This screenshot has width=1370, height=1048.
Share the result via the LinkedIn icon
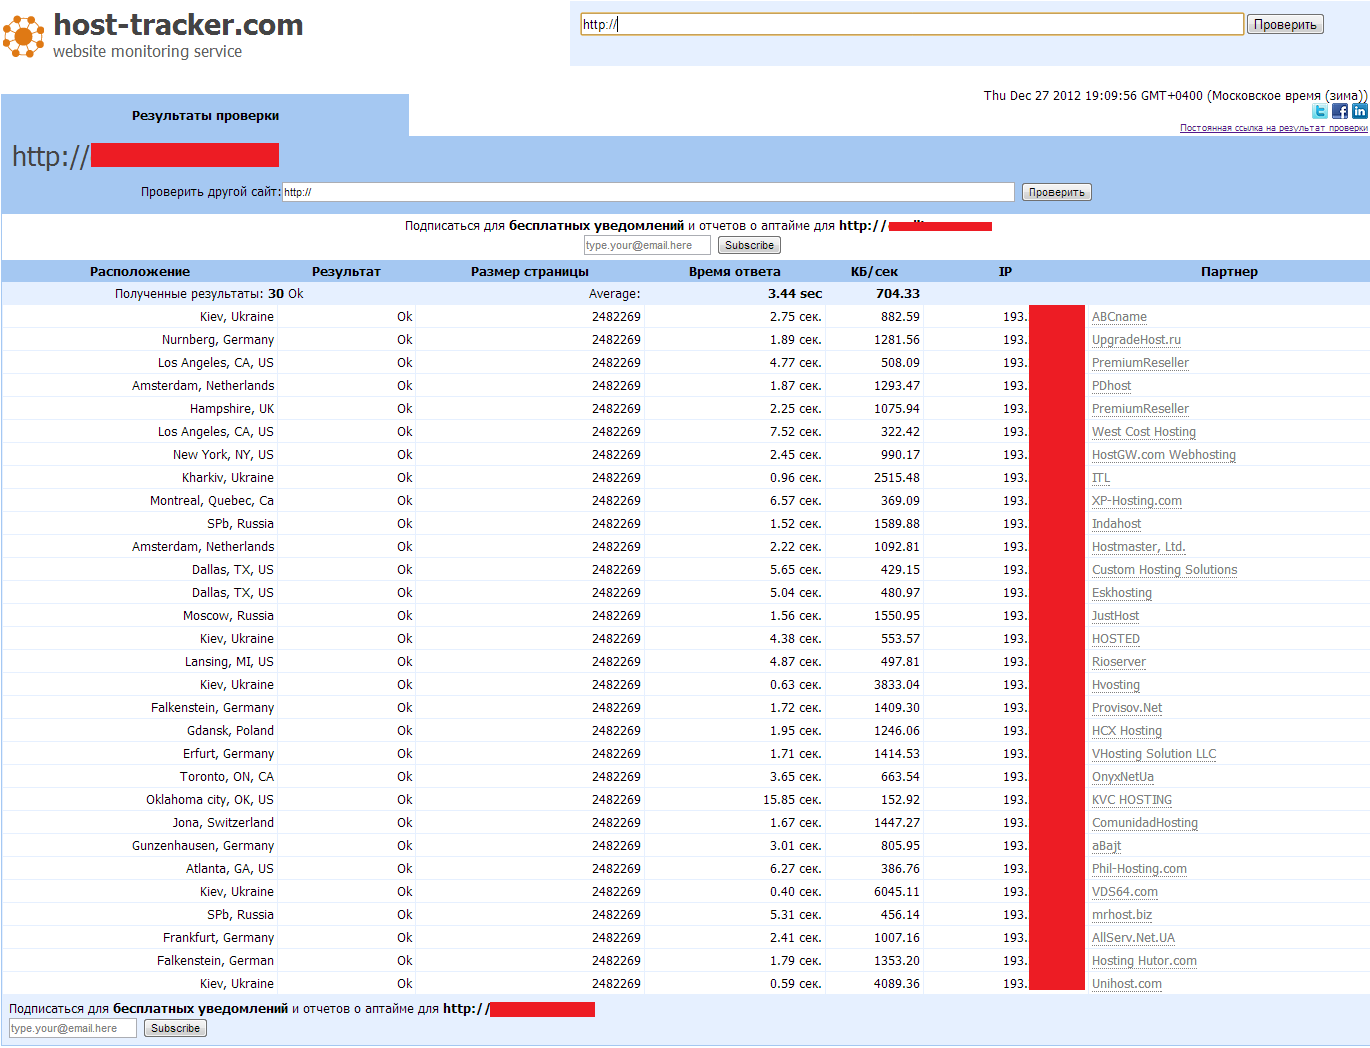pos(1360,111)
